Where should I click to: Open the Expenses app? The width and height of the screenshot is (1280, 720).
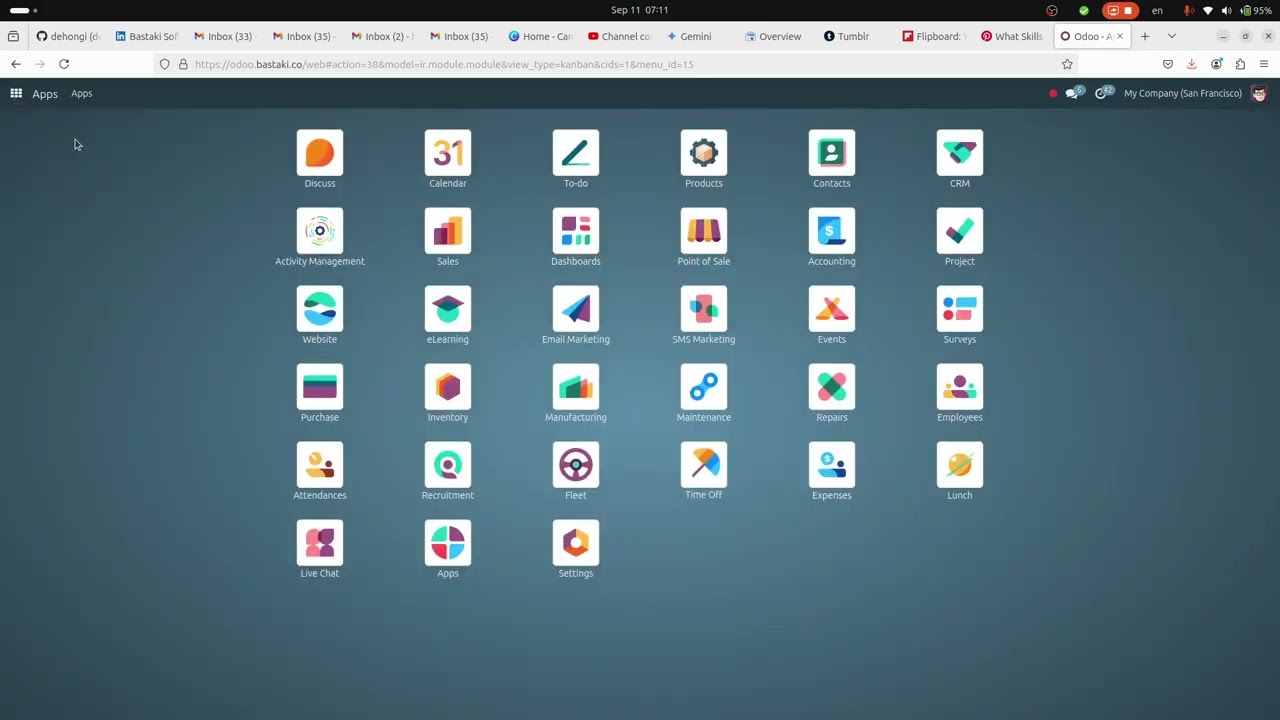[832, 465]
